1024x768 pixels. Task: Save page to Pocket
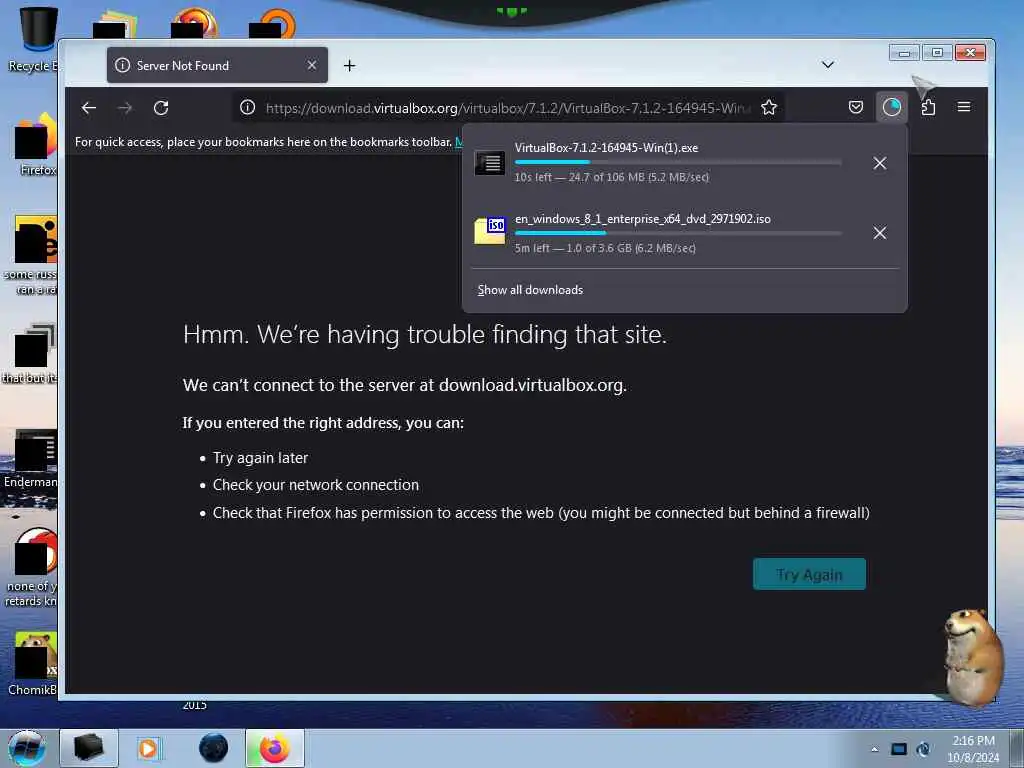pyautogui.click(x=856, y=107)
